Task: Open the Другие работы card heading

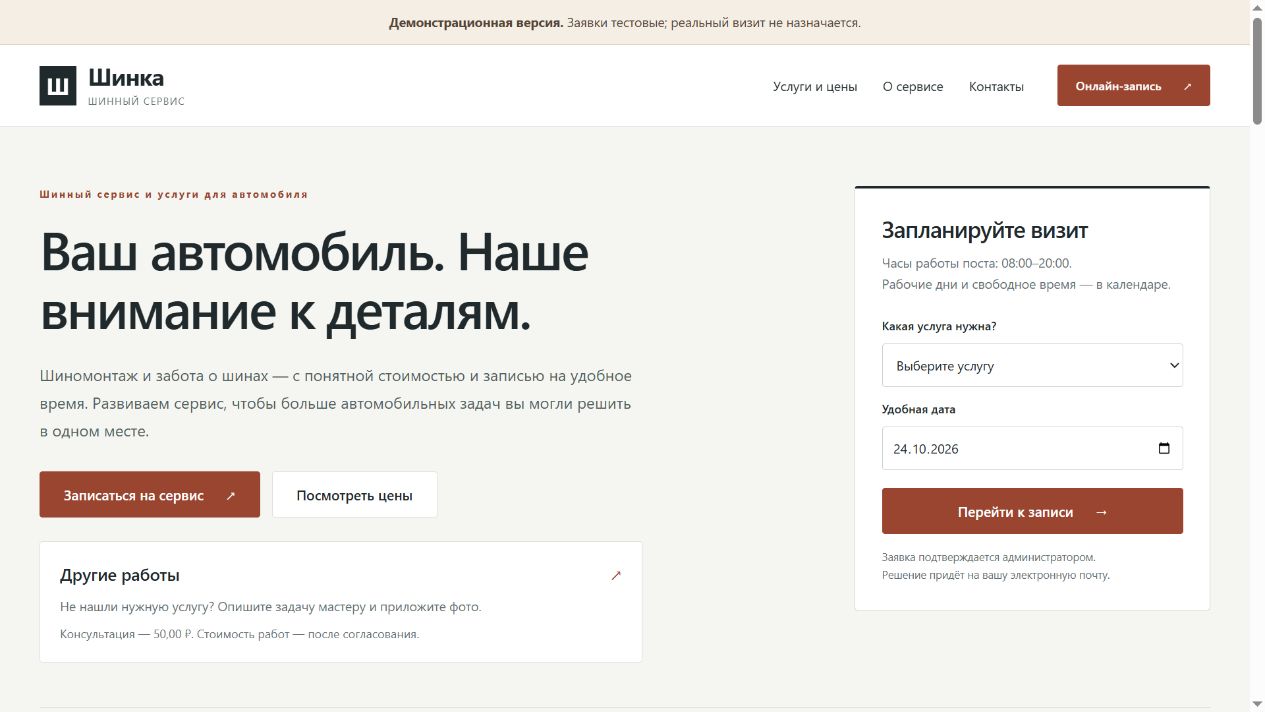Action: tap(120, 576)
